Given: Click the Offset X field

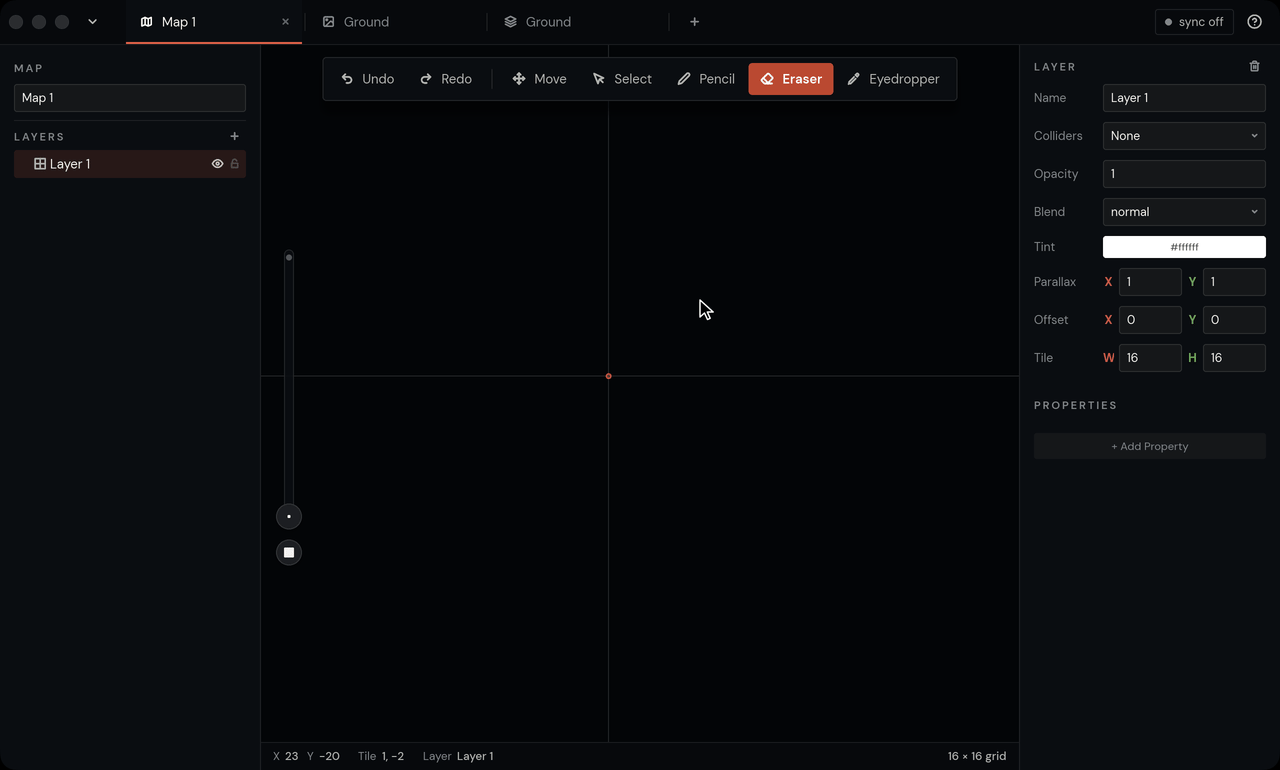Looking at the screenshot, I should pyautogui.click(x=1150, y=320).
